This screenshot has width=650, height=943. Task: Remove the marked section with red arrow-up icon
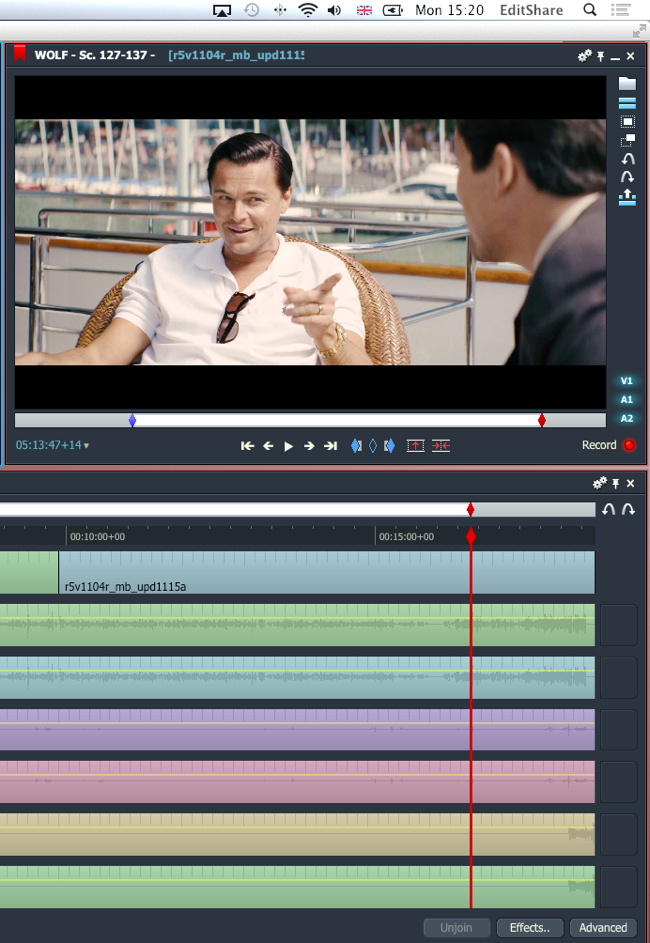[415, 446]
